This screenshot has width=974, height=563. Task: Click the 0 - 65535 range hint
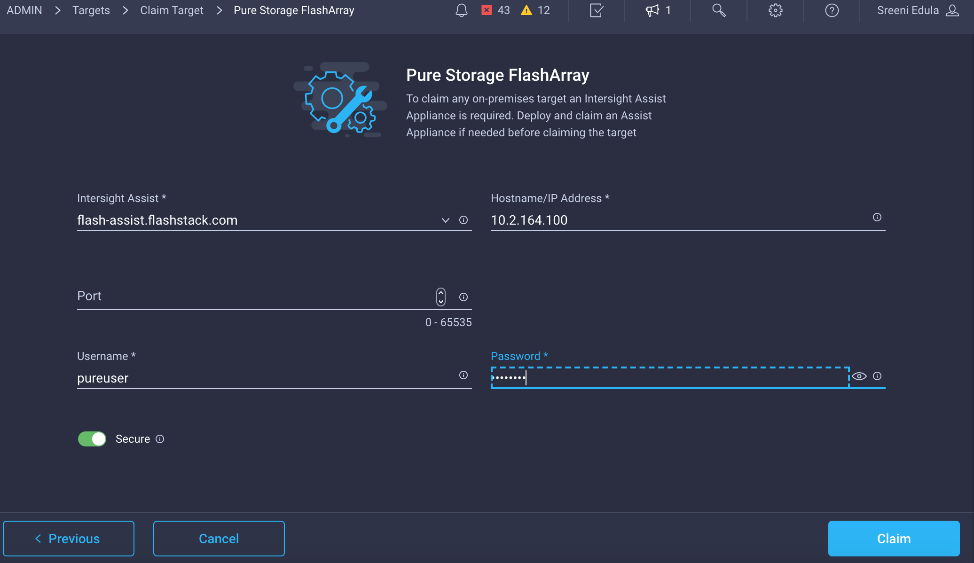448,323
